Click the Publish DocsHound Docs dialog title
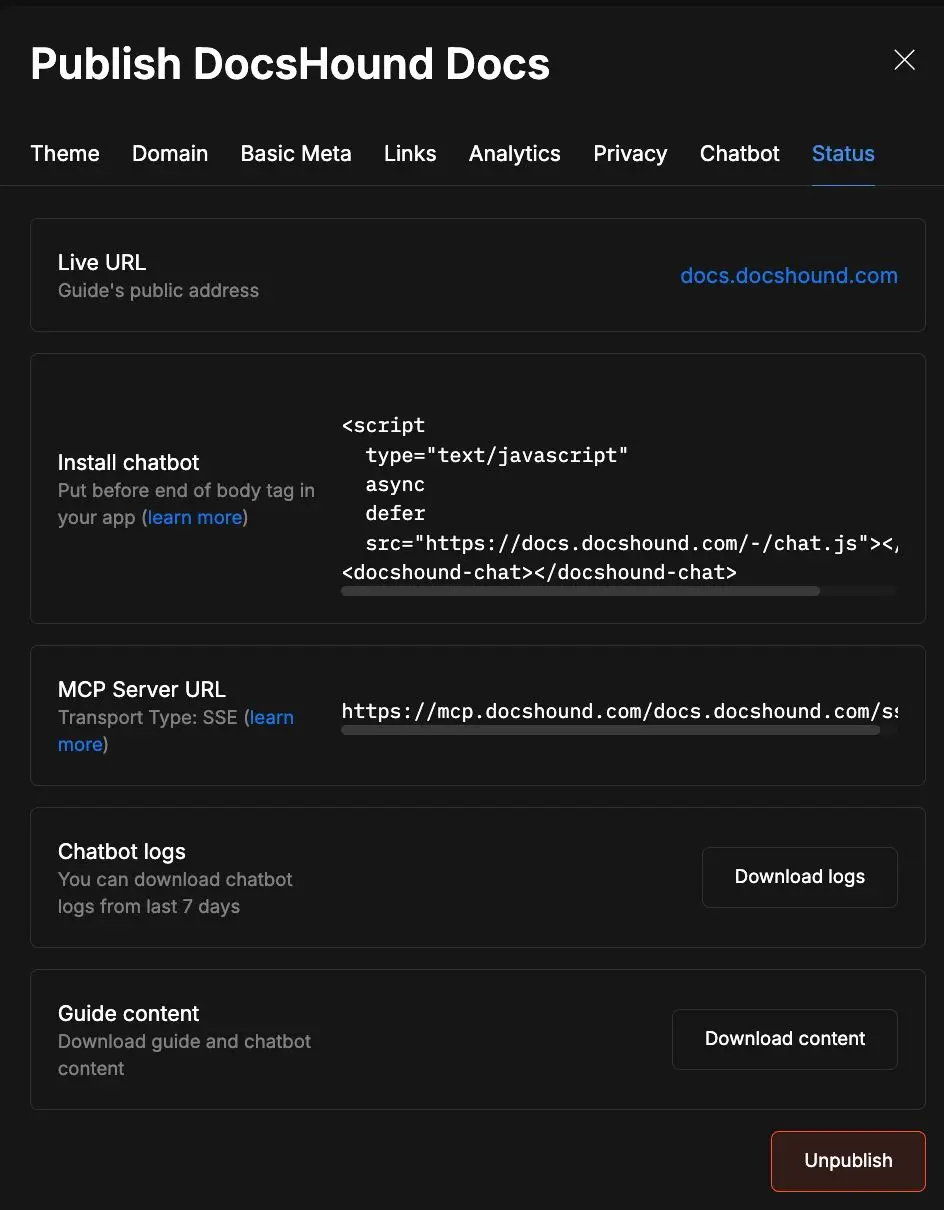Image resolution: width=944 pixels, height=1210 pixels. [x=290, y=64]
